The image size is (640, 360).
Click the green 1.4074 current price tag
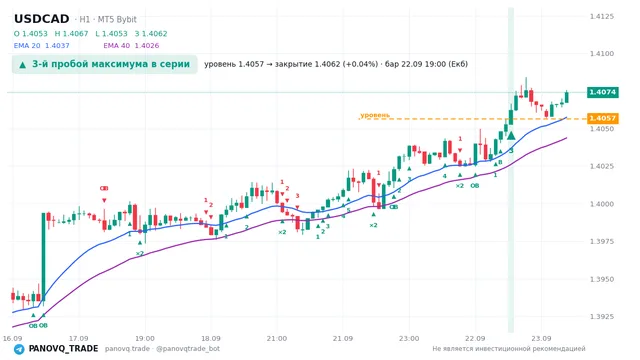(x=603, y=92)
